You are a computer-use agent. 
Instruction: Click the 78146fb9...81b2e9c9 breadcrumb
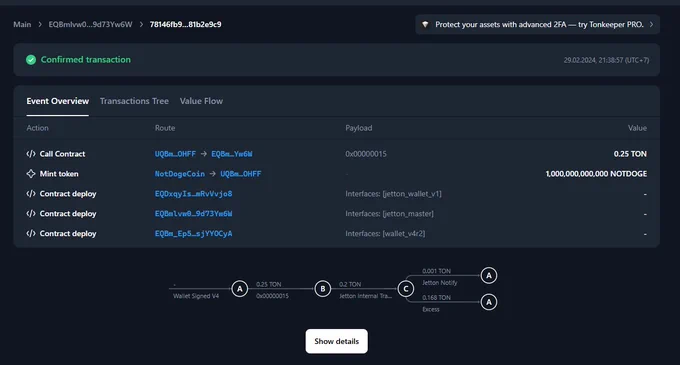coord(186,25)
